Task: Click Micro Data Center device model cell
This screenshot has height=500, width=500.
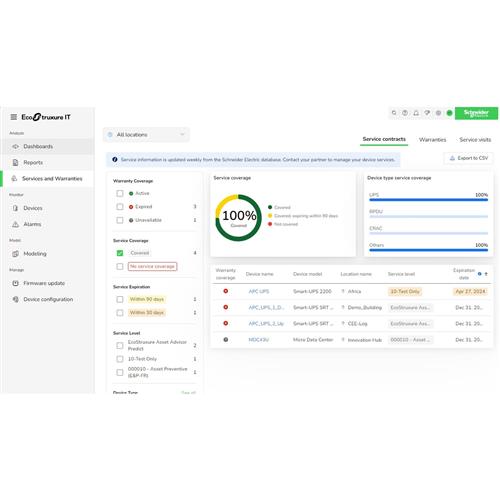Action: point(313,340)
